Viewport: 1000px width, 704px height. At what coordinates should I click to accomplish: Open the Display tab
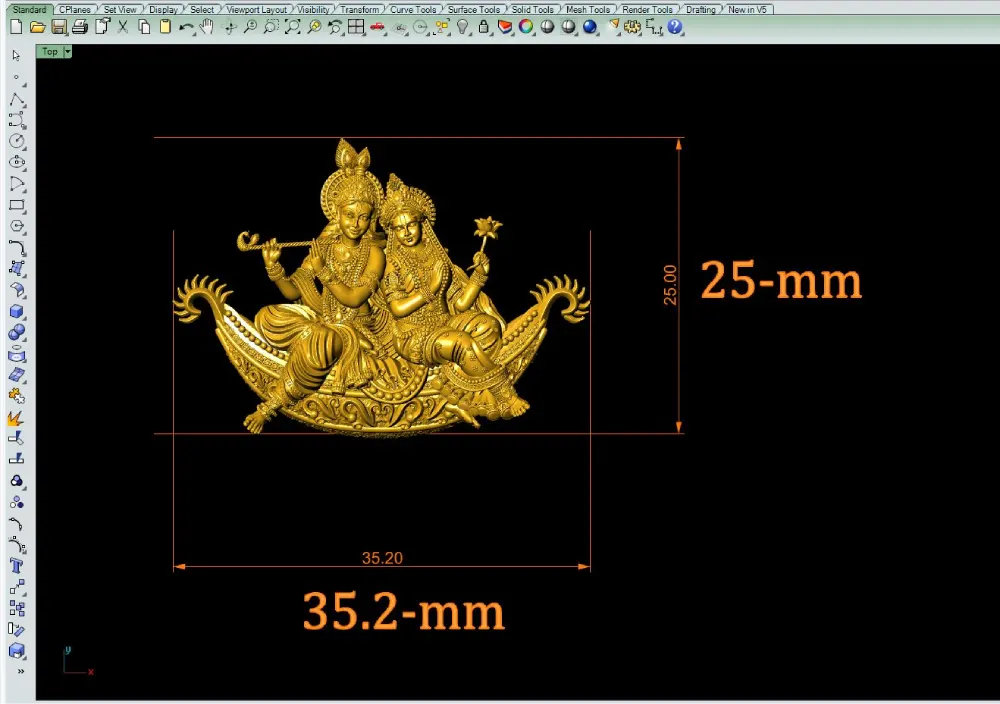point(163,10)
